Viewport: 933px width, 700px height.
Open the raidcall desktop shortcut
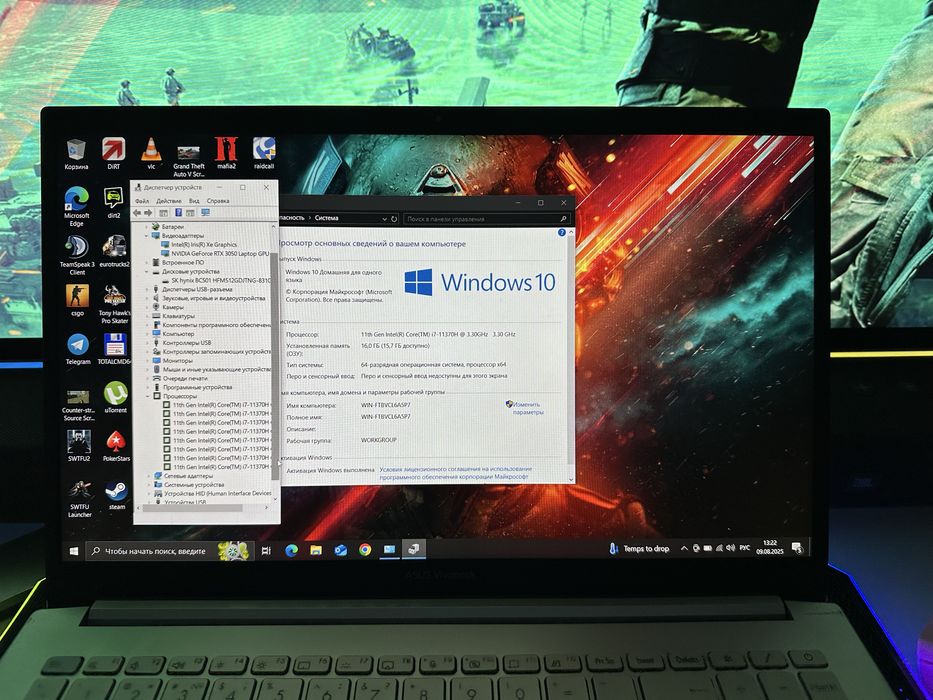[264, 154]
